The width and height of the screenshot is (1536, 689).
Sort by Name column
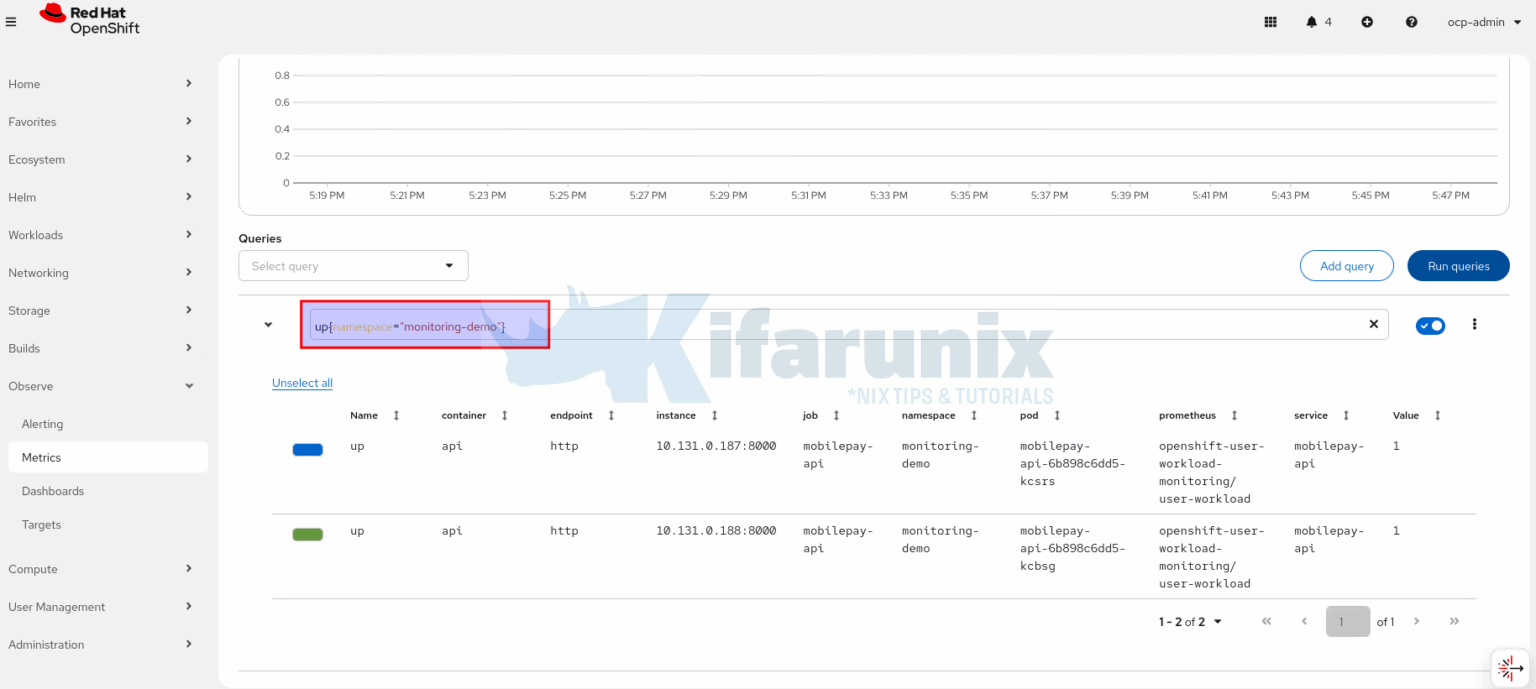pyautogui.click(x=396, y=415)
